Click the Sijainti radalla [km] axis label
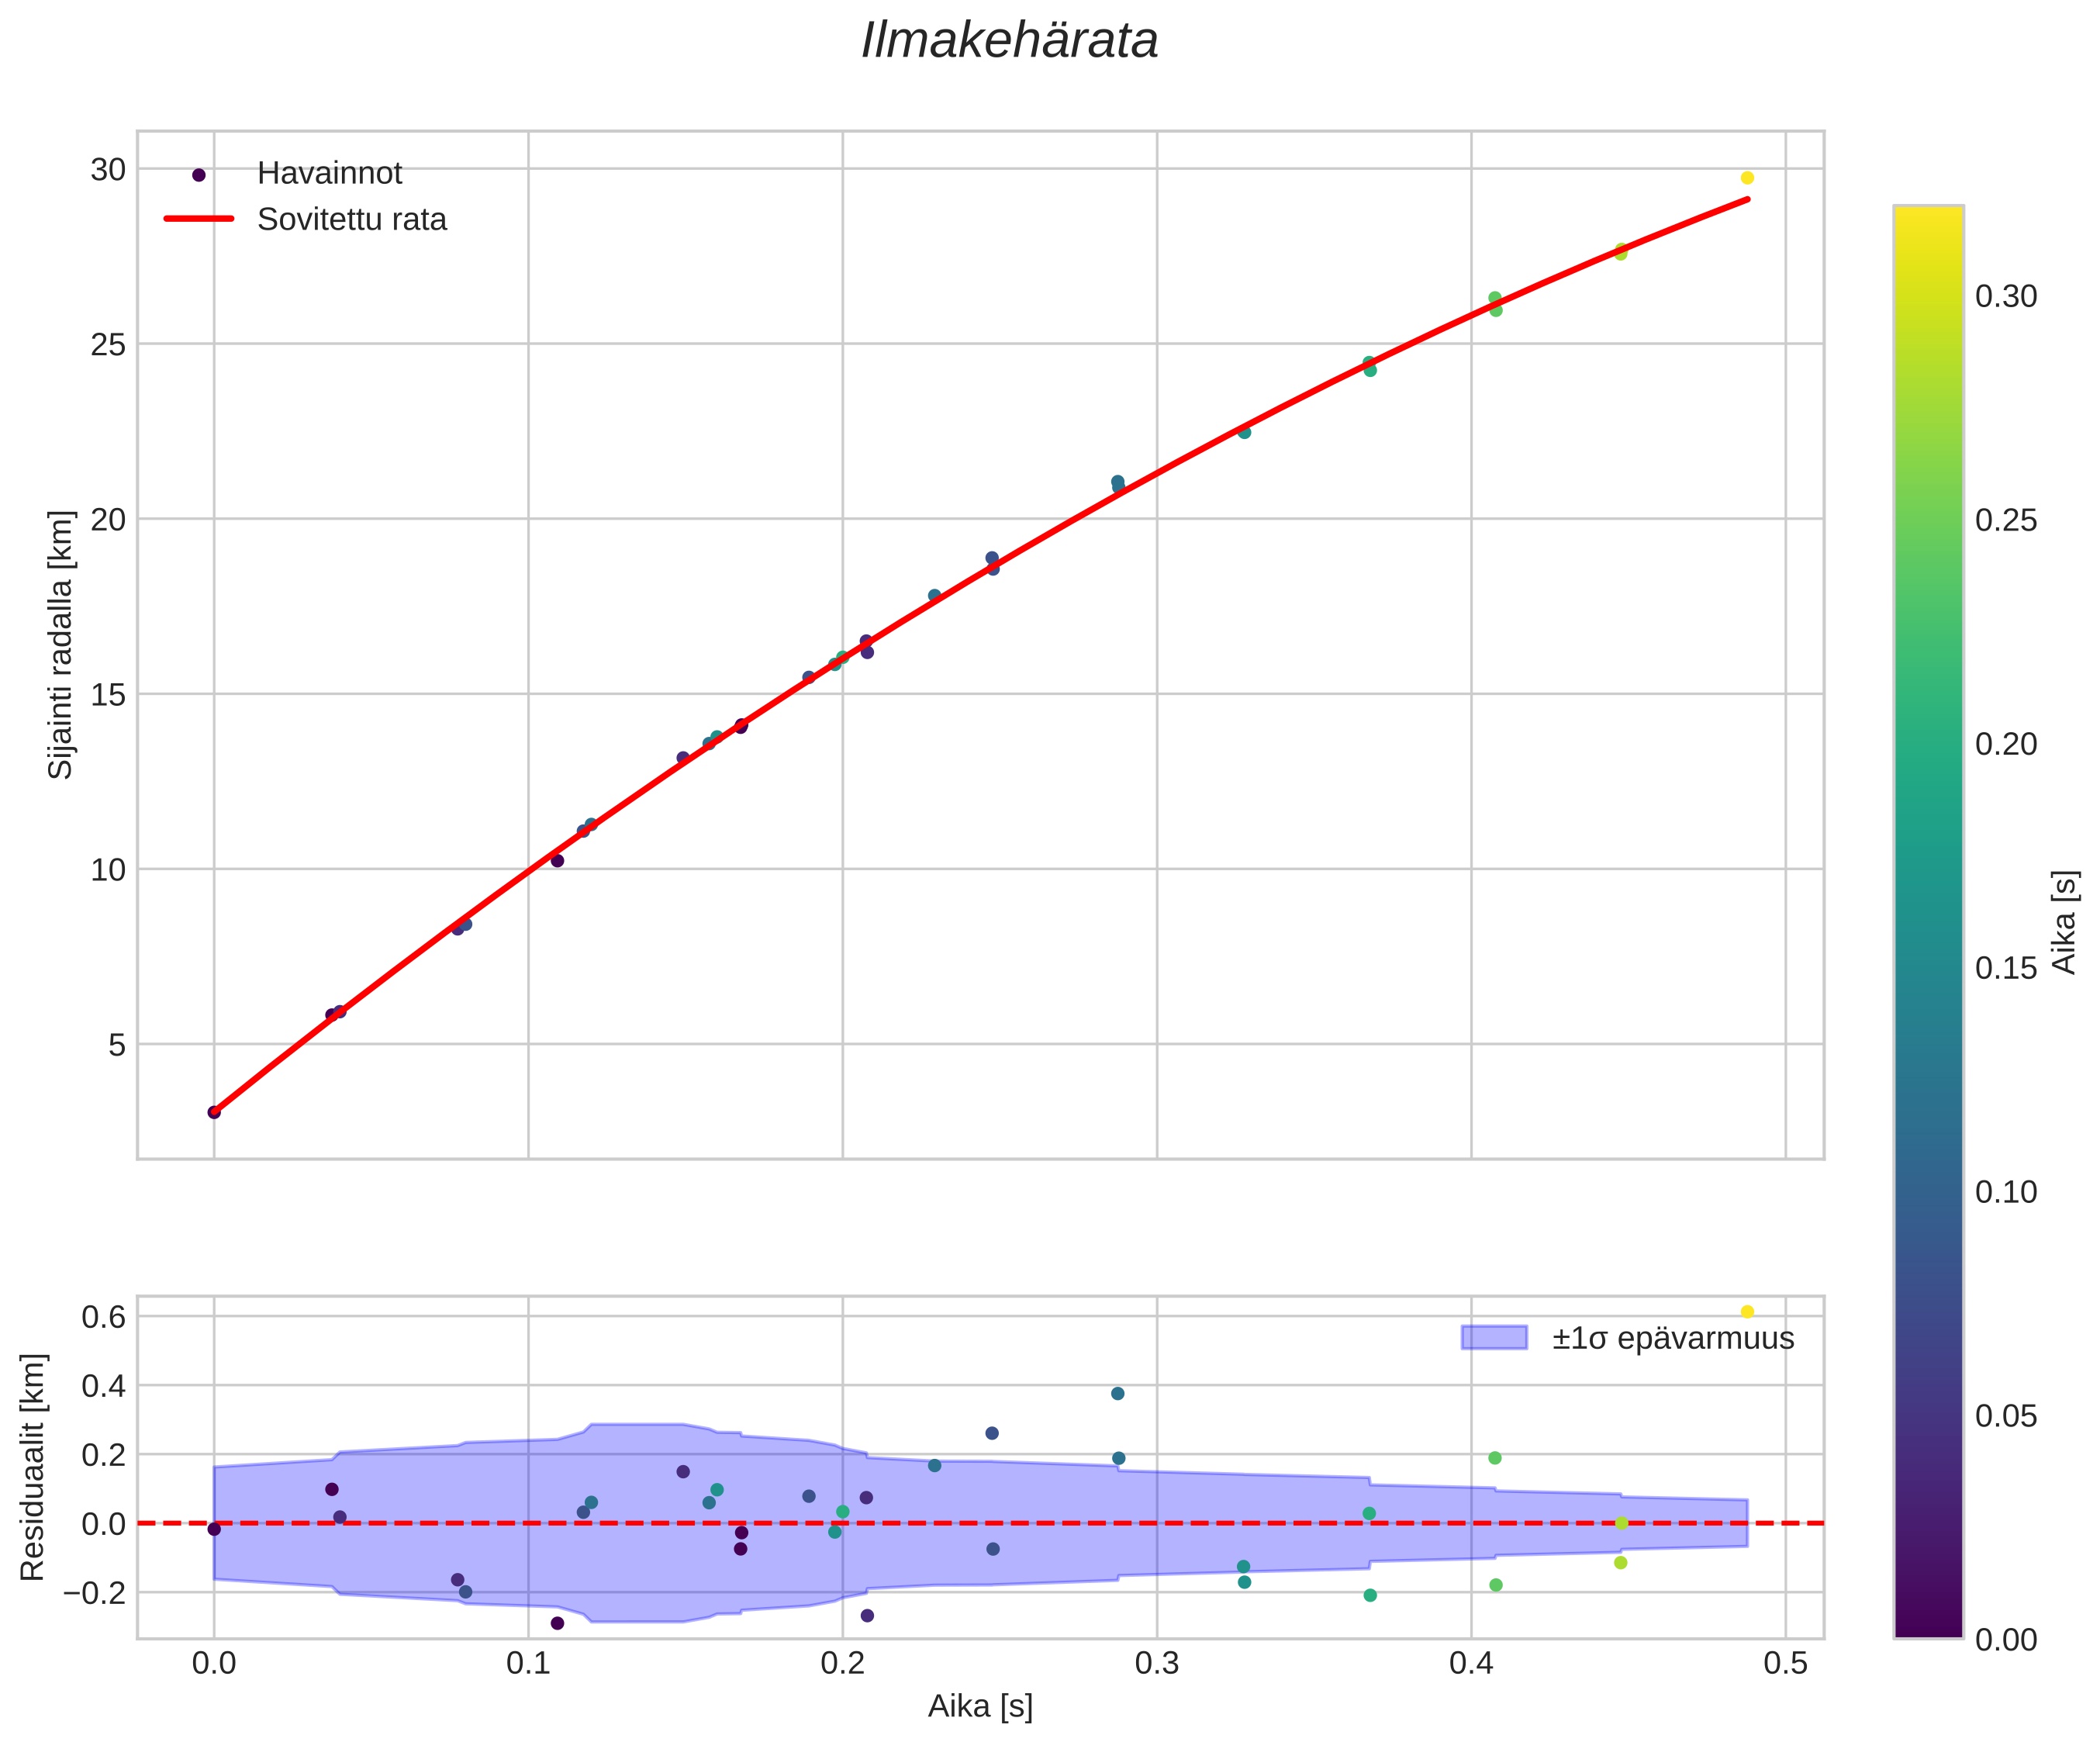 click(62, 645)
